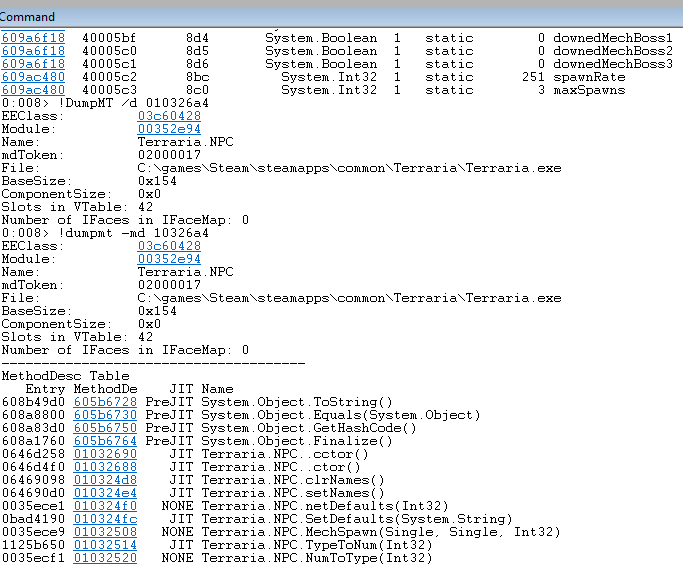Click token 40005c2 in spawnRate row
Image resolution: width=683 pixels, height=566 pixels.
pos(109,77)
